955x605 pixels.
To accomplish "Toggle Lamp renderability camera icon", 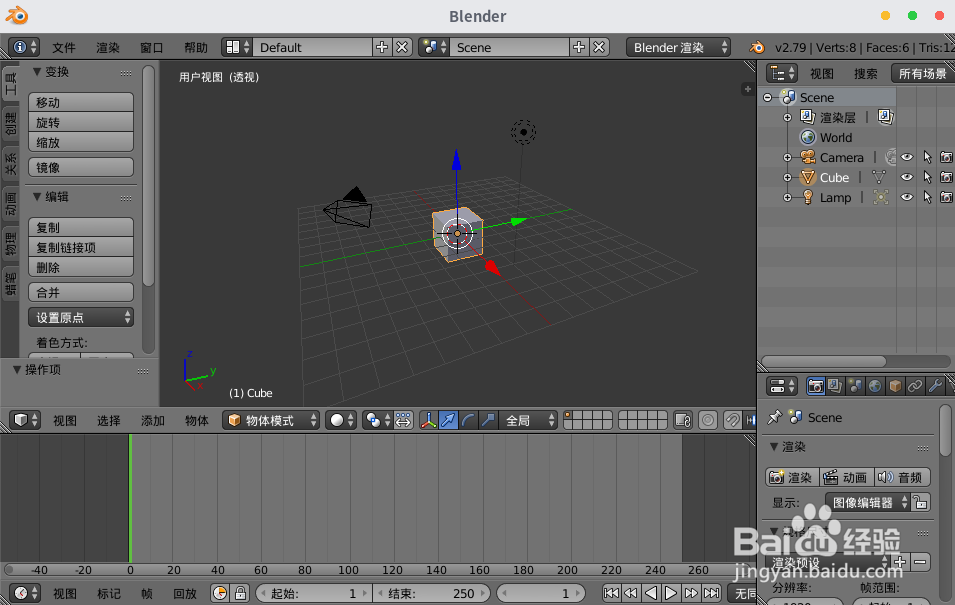I will [x=946, y=197].
